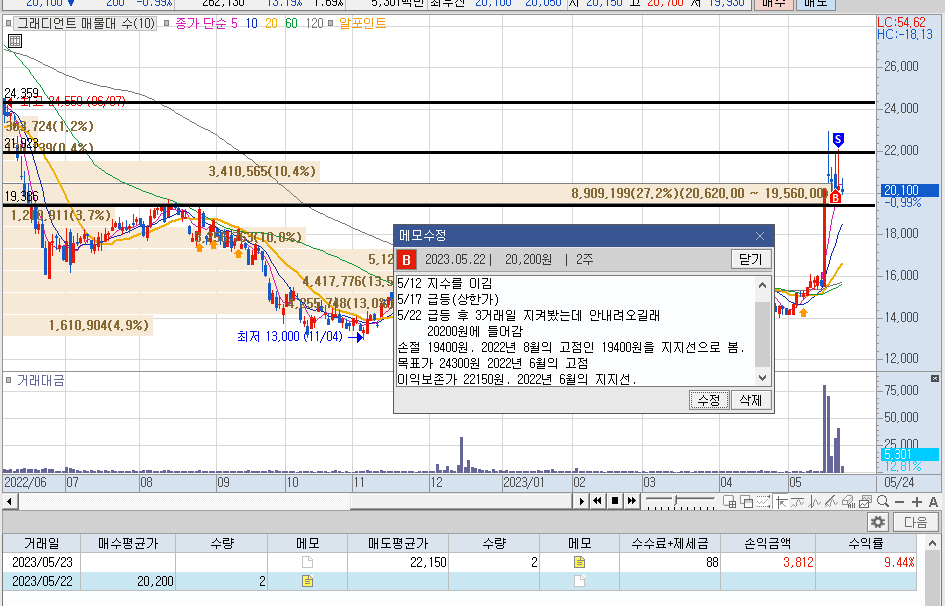Click the fast-forward double-arrow button

tap(631, 501)
